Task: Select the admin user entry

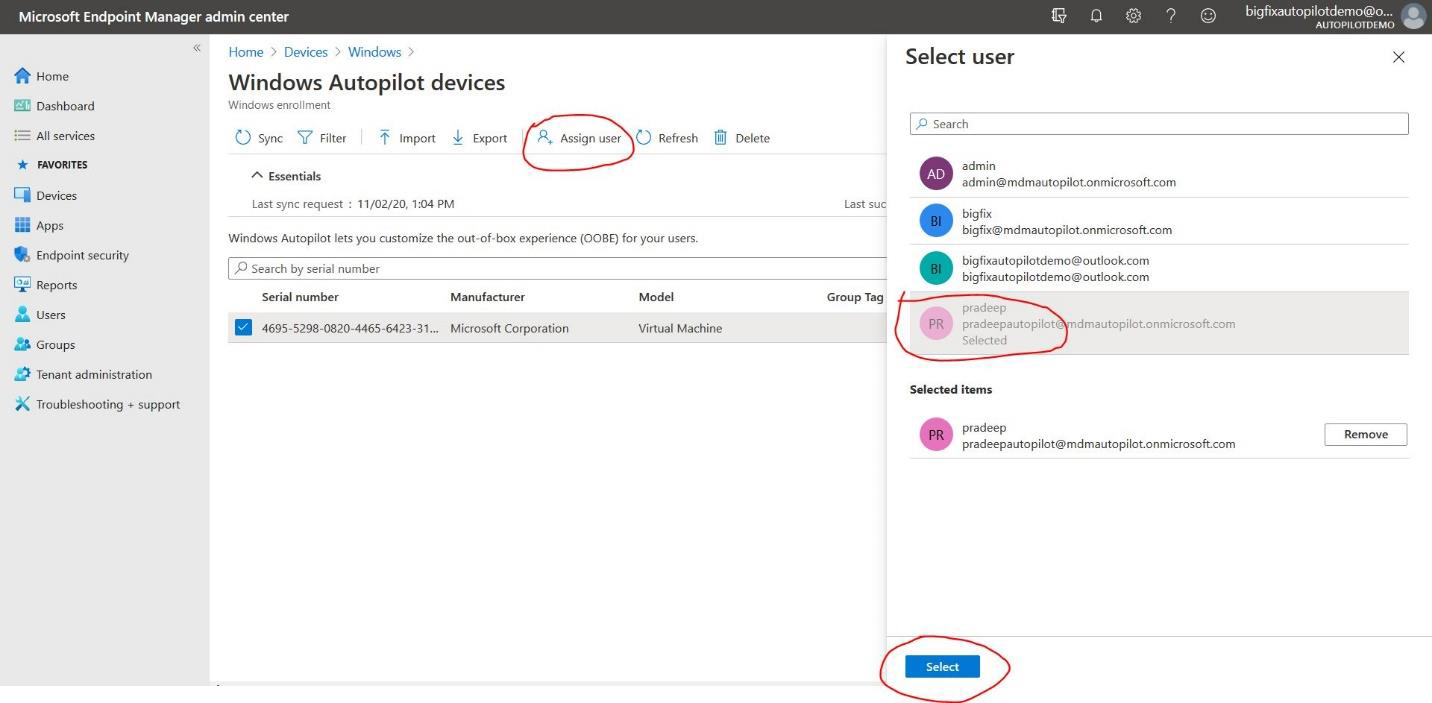Action: (1159, 174)
